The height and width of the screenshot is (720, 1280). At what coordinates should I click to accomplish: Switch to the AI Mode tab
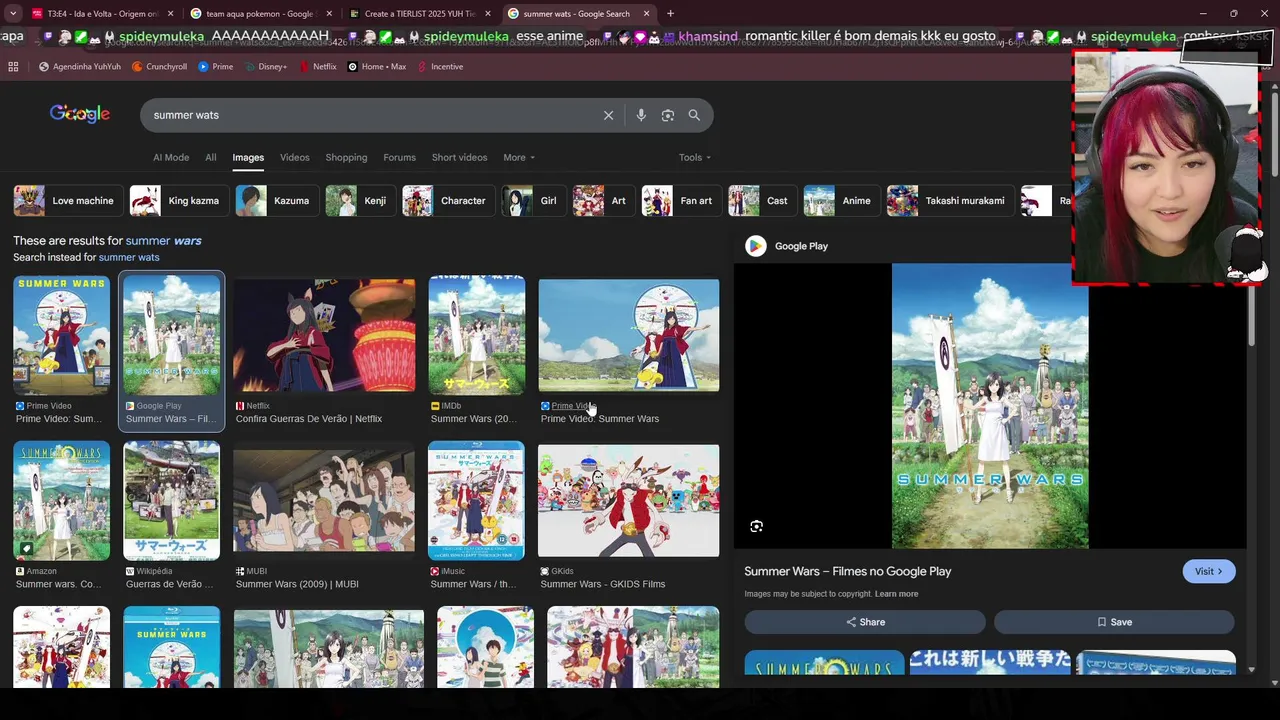coord(171,157)
